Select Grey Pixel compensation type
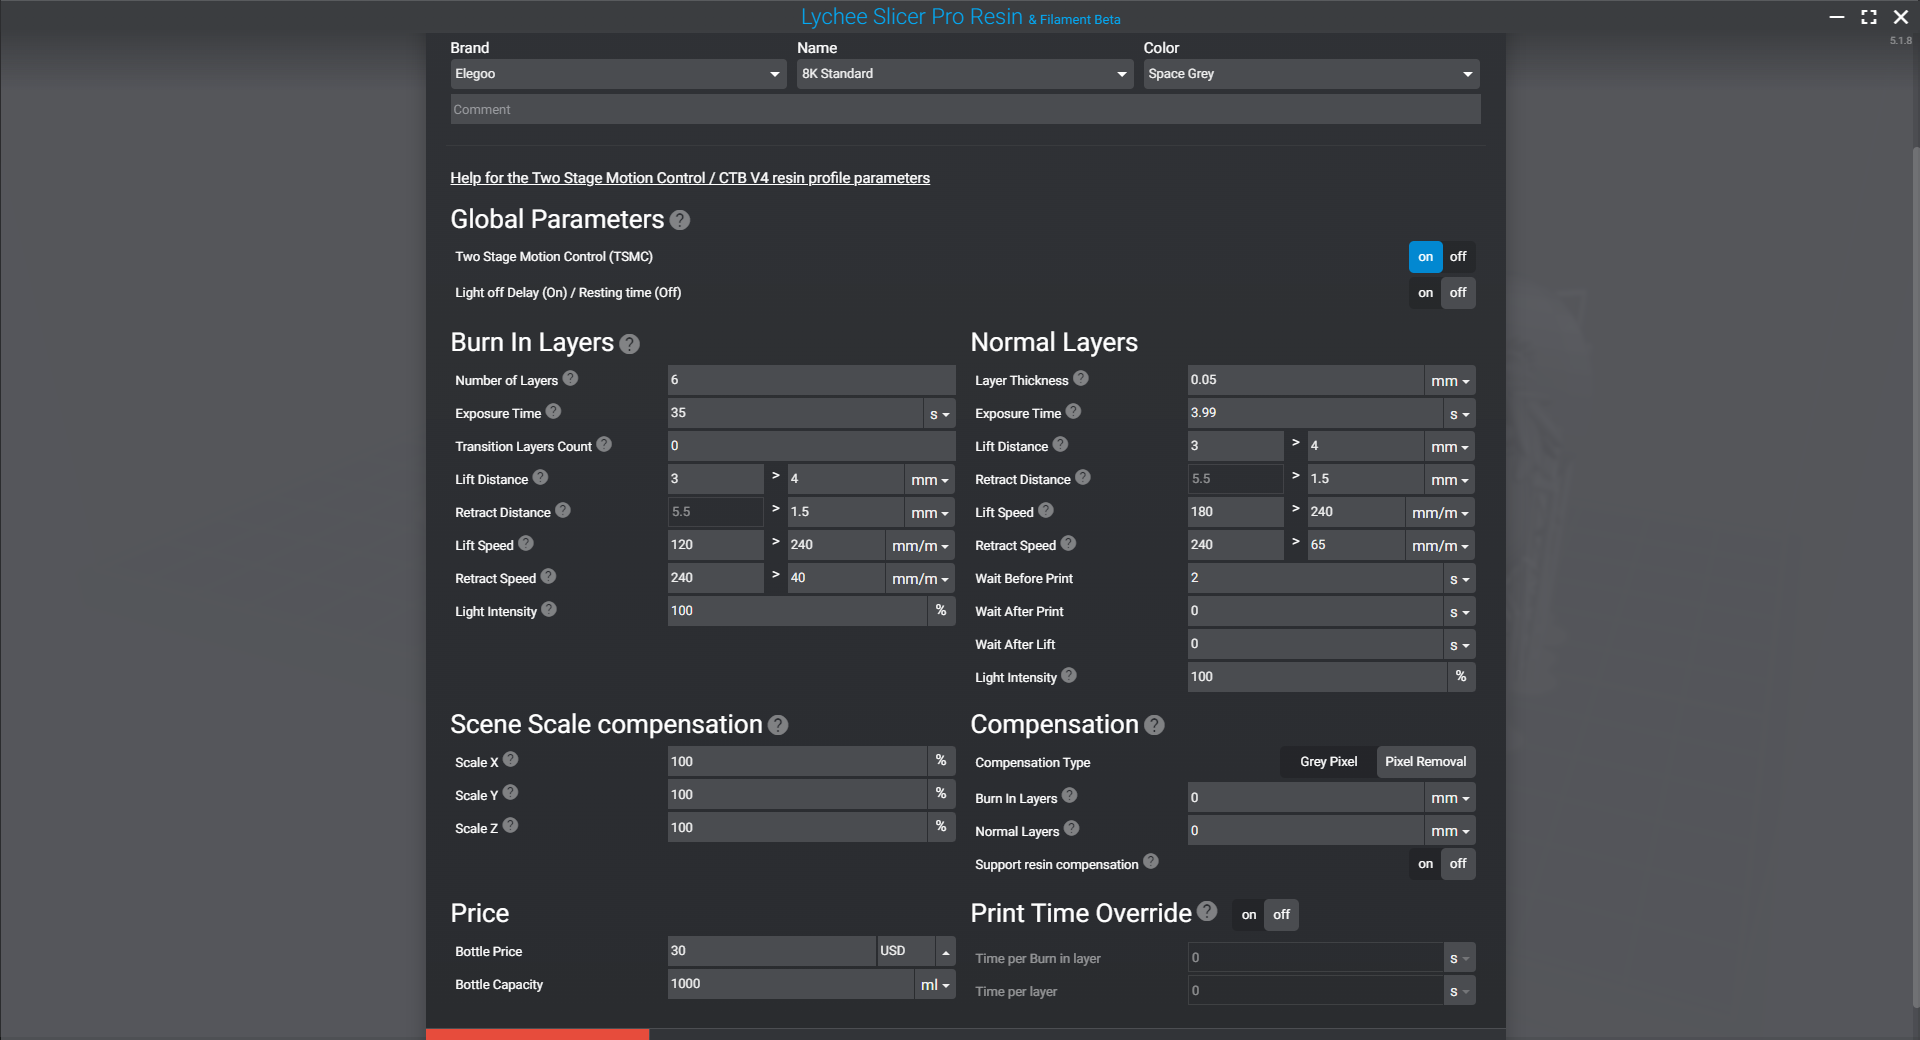The height and width of the screenshot is (1040, 1920). coord(1328,762)
